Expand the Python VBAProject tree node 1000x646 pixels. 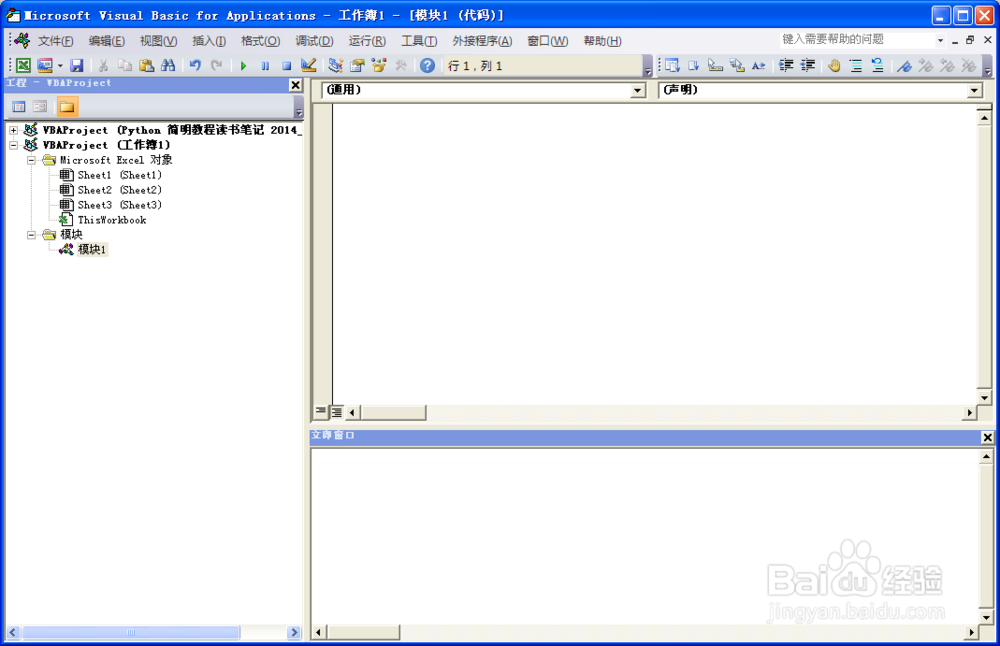point(13,130)
